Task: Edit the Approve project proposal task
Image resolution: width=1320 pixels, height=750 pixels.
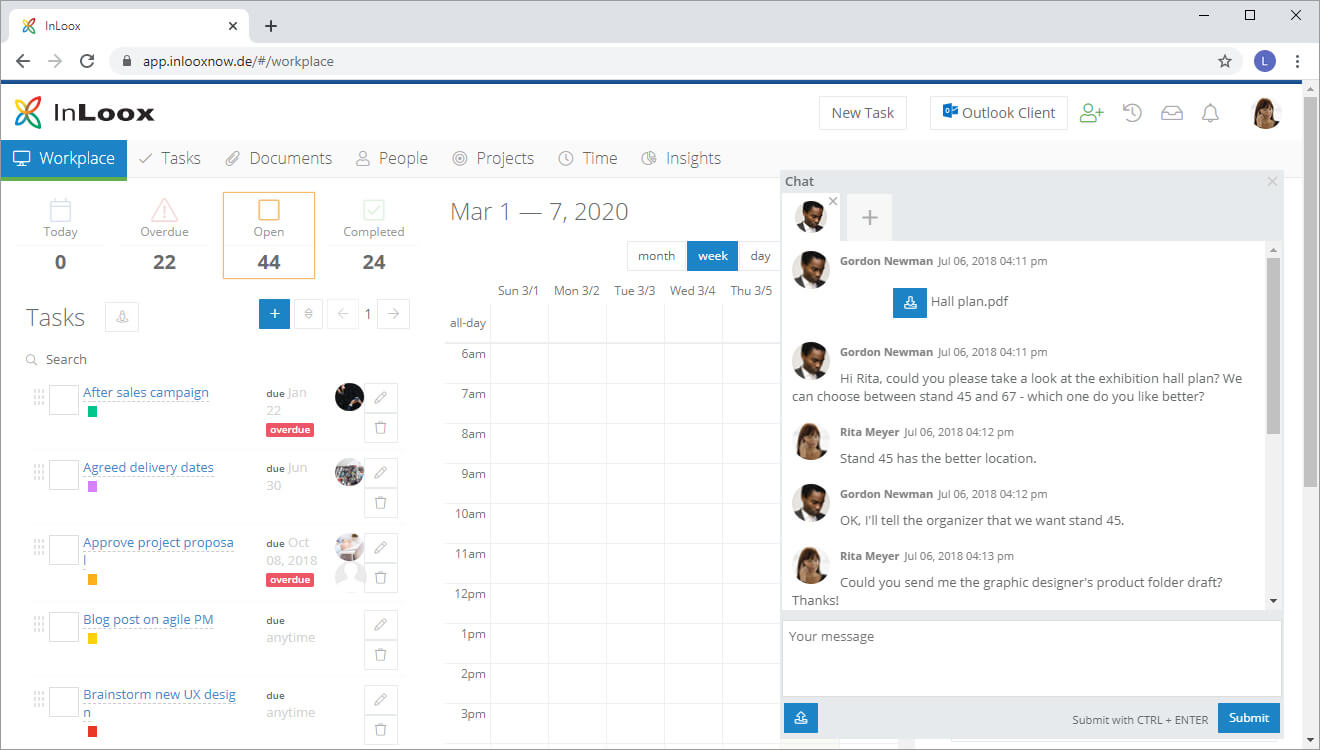Action: [x=381, y=548]
